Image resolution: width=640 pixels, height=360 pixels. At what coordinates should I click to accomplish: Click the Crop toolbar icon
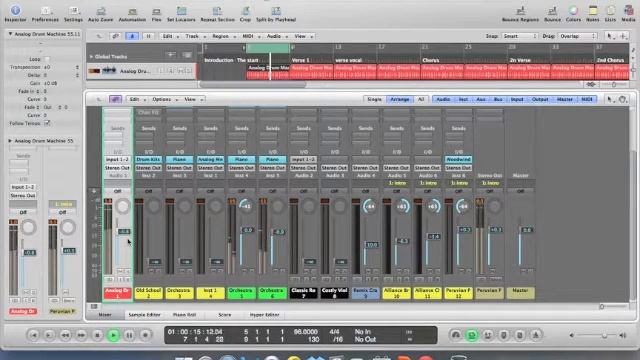click(245, 13)
